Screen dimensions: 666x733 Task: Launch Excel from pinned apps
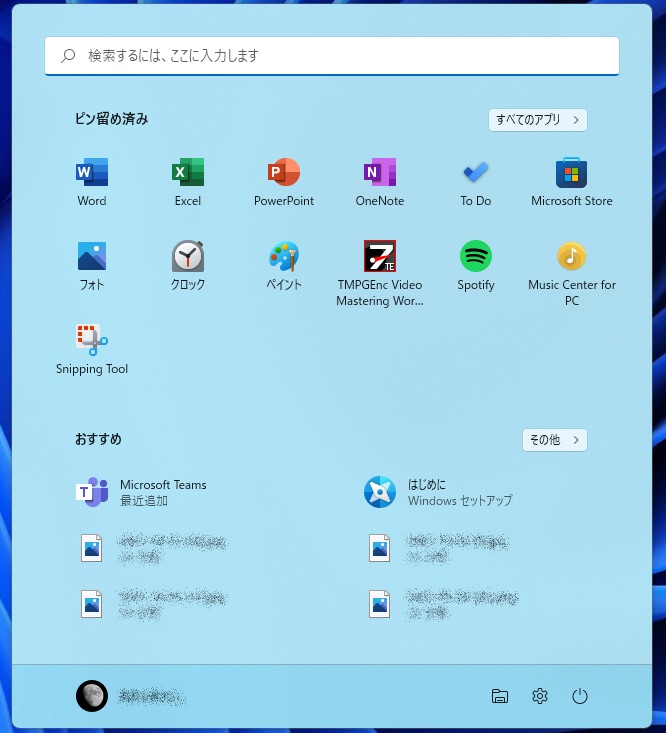(188, 183)
